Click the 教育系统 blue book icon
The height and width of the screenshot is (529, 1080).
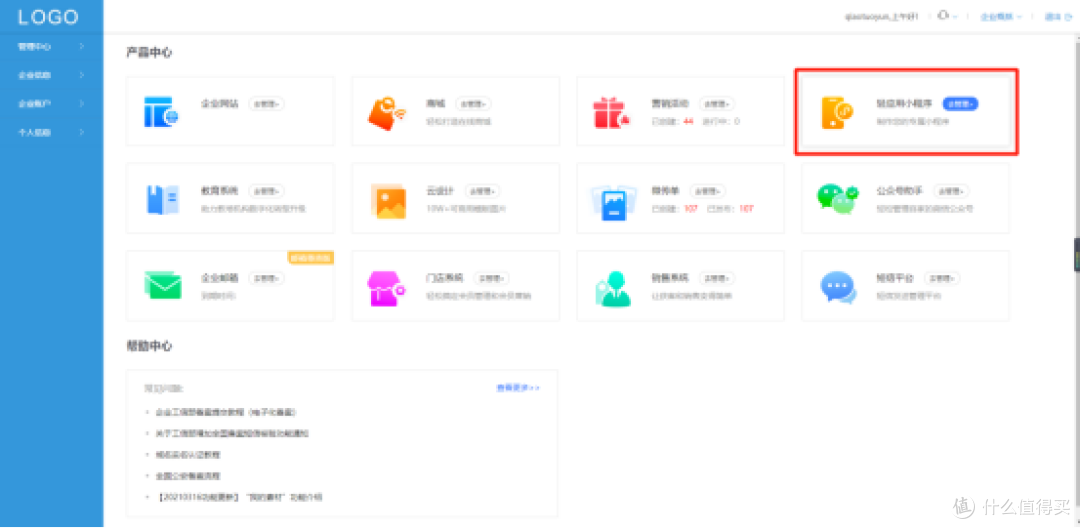point(163,200)
